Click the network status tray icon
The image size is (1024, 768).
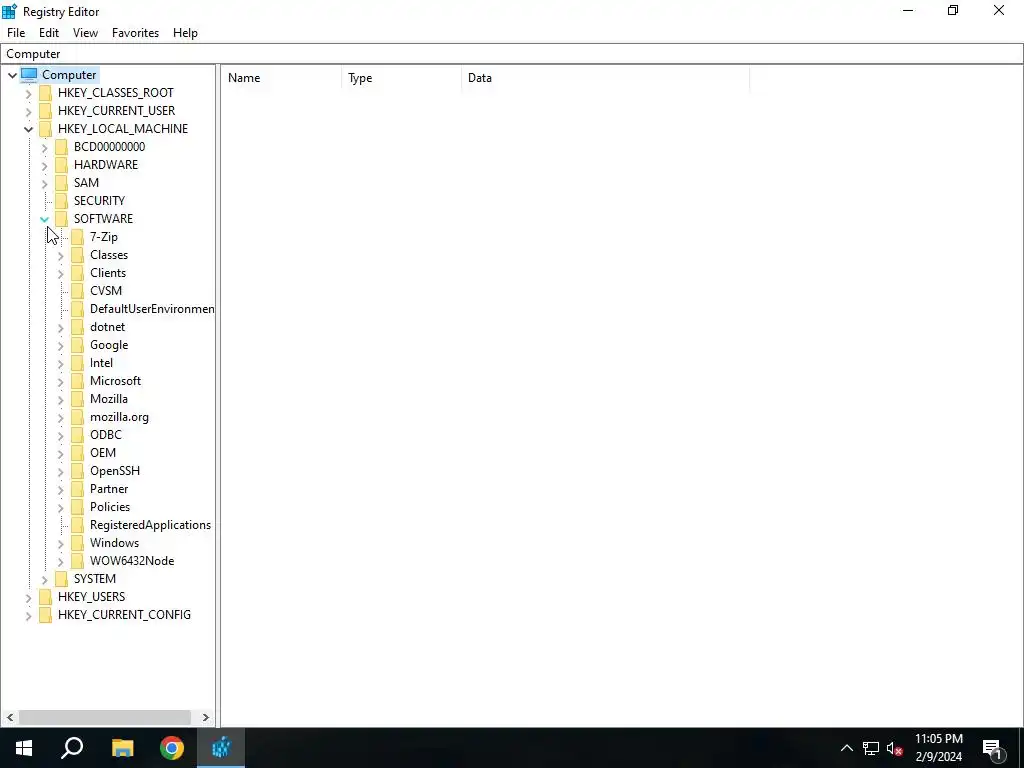(x=871, y=748)
